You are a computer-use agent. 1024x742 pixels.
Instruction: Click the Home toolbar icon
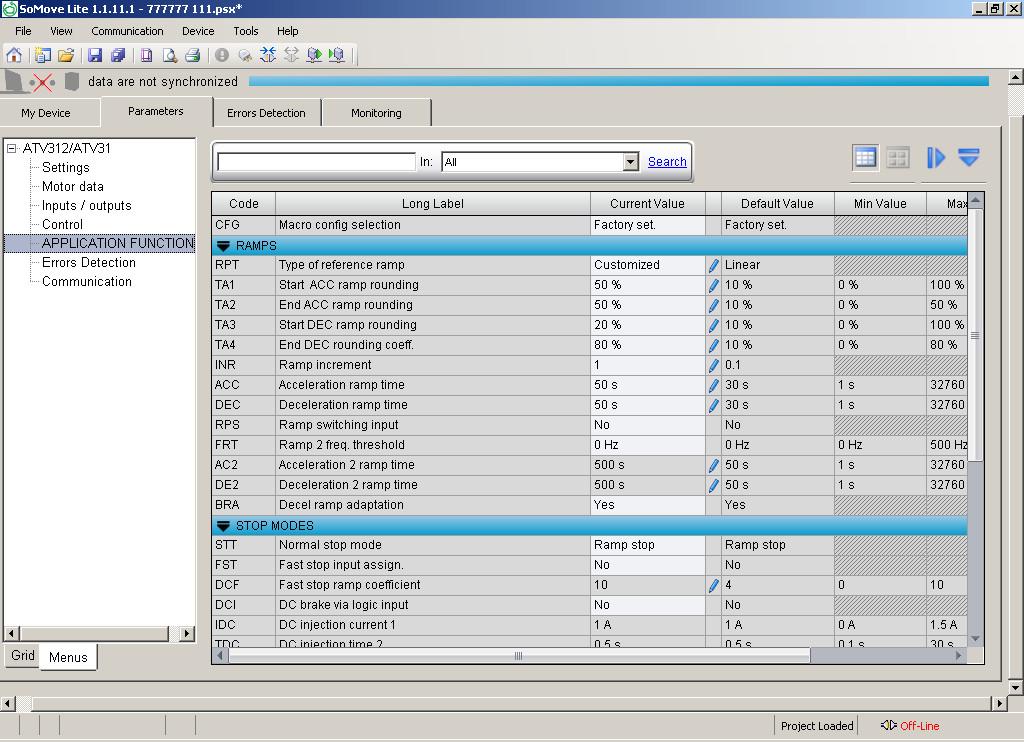14,56
